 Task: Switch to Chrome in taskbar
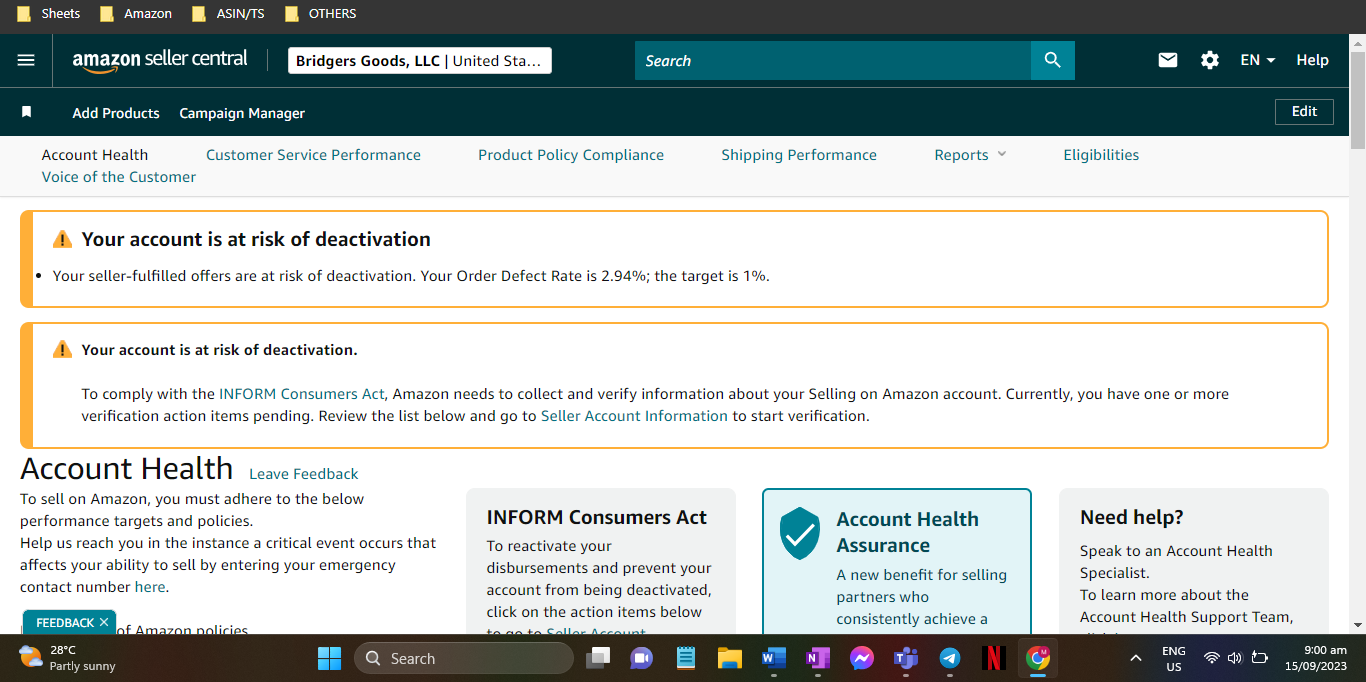1038,658
